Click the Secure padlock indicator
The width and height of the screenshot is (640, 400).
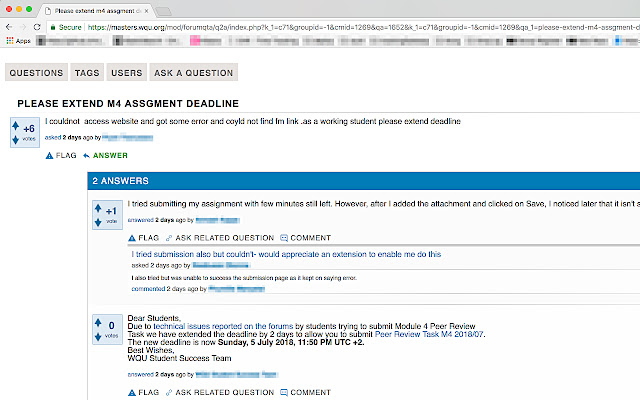coord(66,27)
